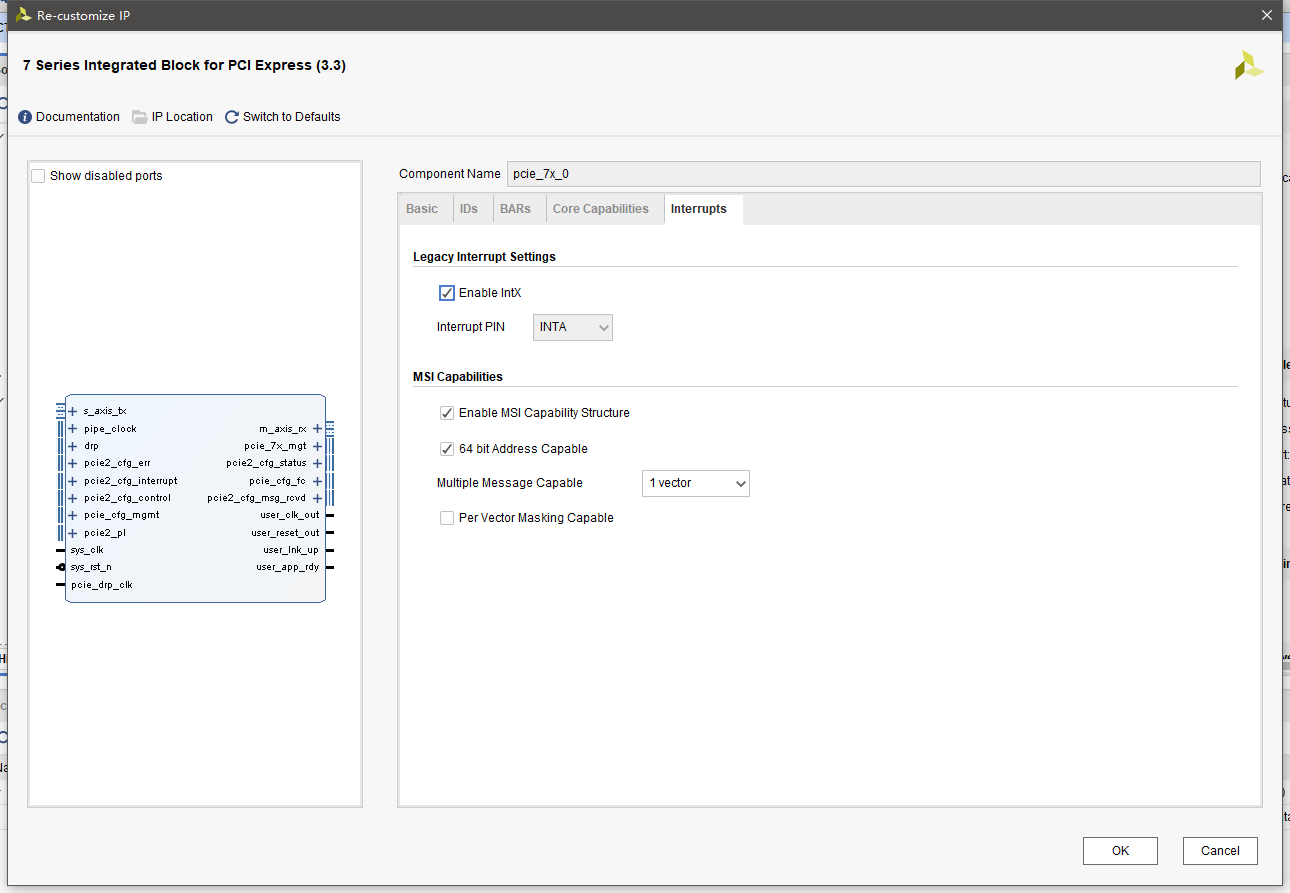The height and width of the screenshot is (893, 1290).
Task: Enable Per Vector Masking Capable checkbox
Action: pos(447,518)
